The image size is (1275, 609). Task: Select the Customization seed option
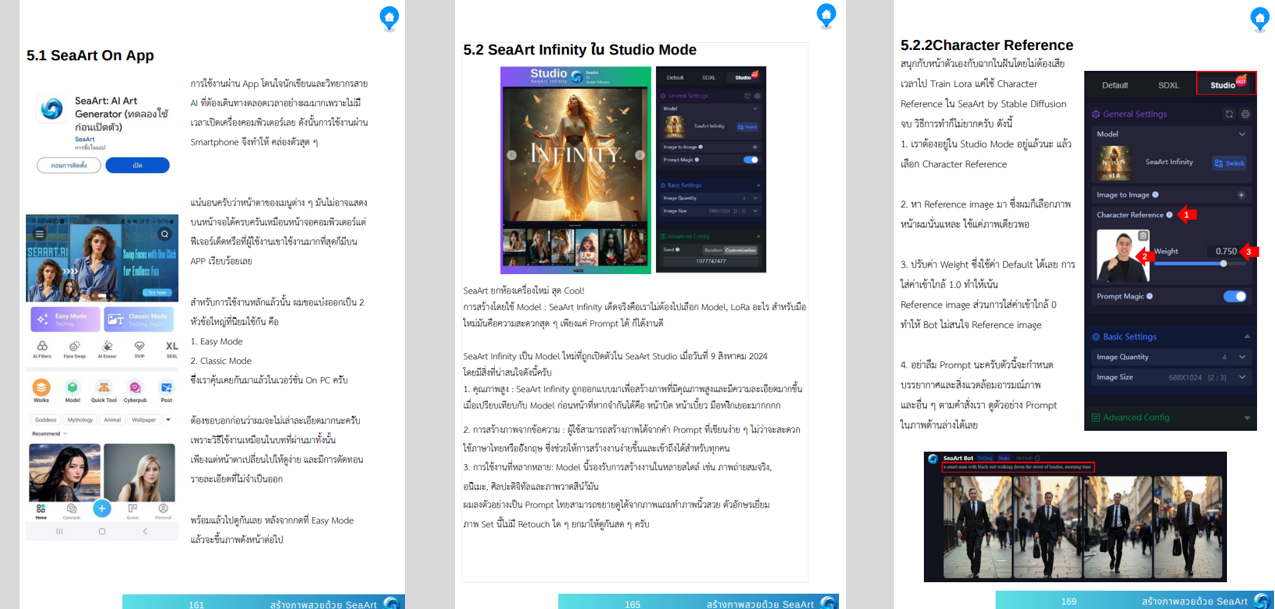(x=741, y=250)
